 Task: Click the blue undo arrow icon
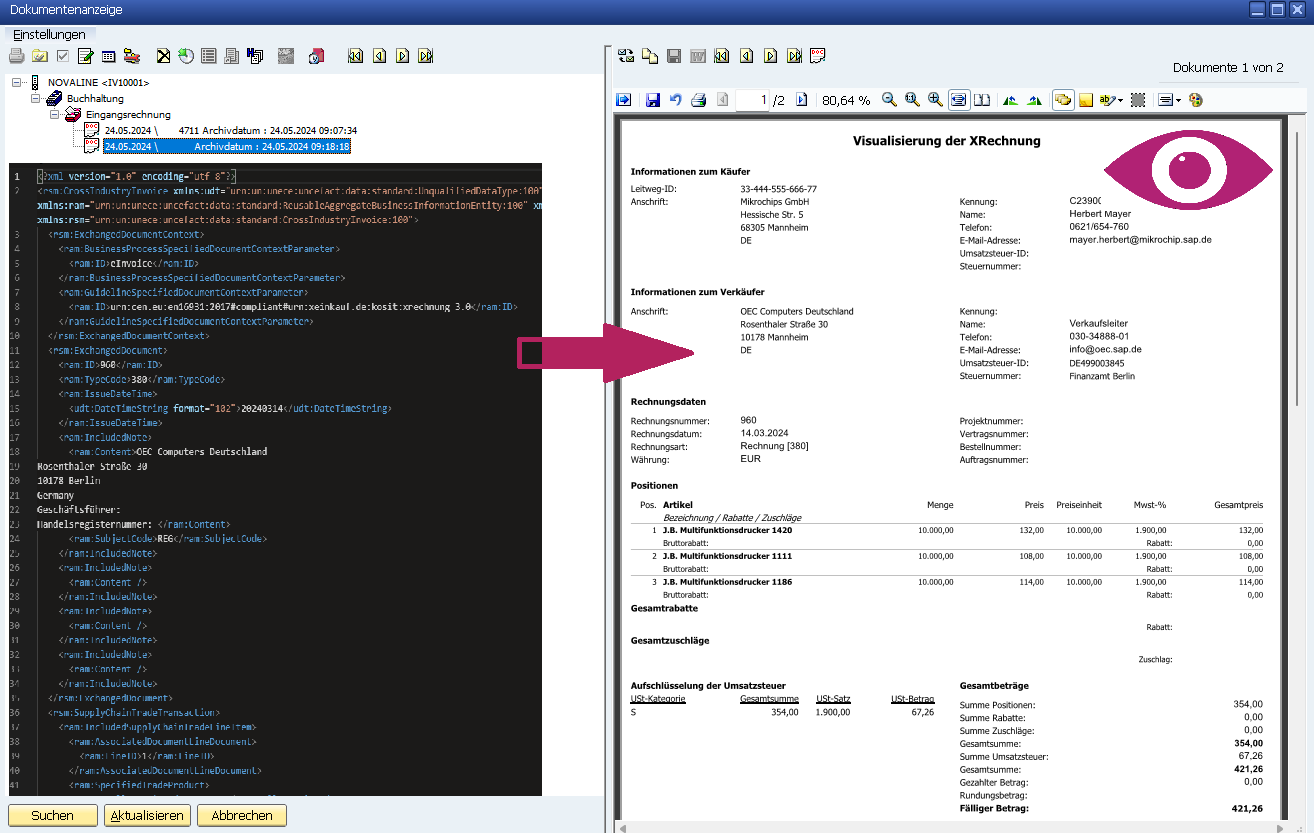(676, 100)
